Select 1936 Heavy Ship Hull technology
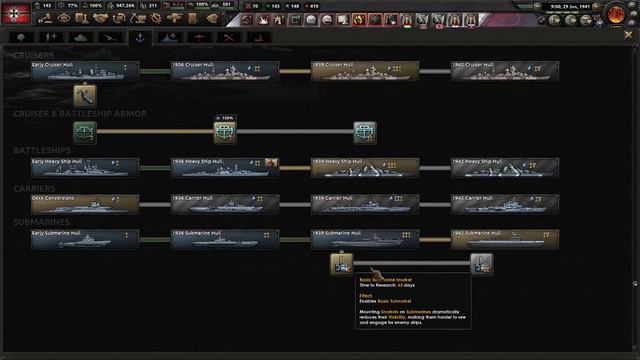Image resolution: width=640 pixels, height=360 pixels. pos(225,168)
